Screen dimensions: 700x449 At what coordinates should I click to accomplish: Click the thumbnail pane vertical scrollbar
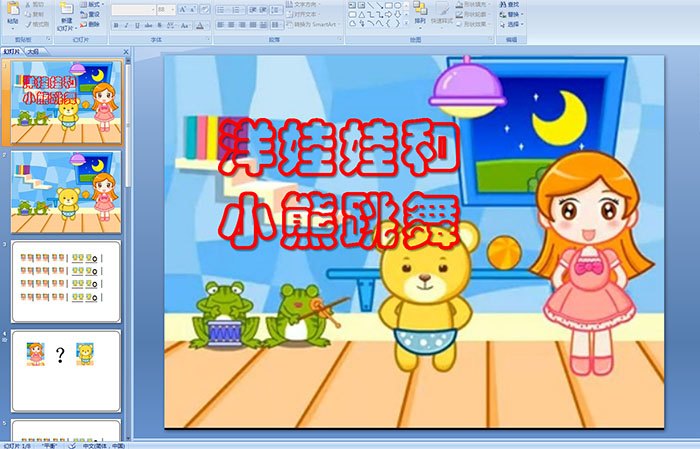click(x=128, y=250)
